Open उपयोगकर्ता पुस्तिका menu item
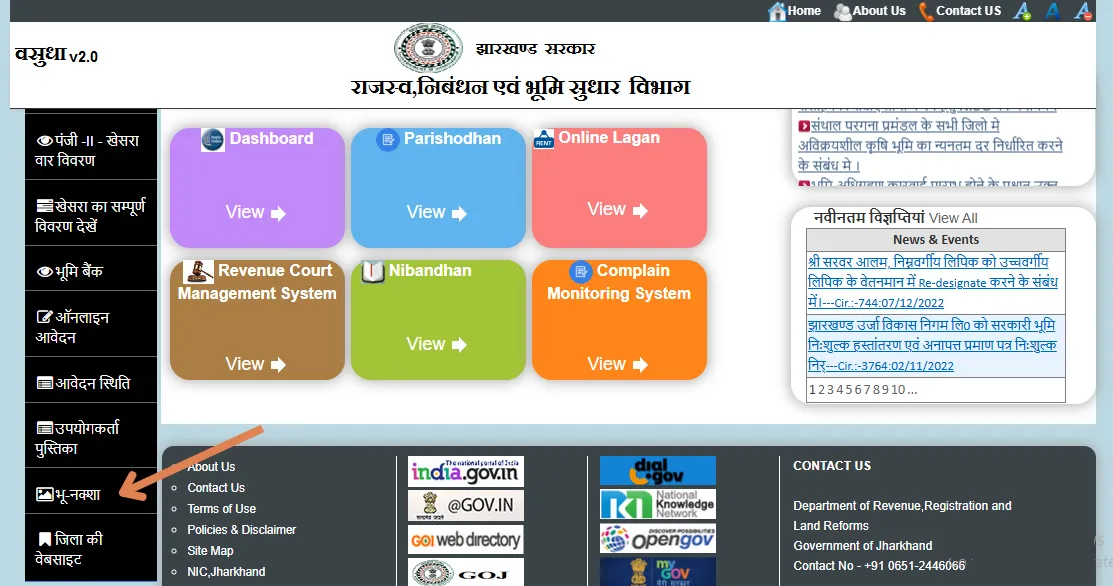 click(x=91, y=436)
